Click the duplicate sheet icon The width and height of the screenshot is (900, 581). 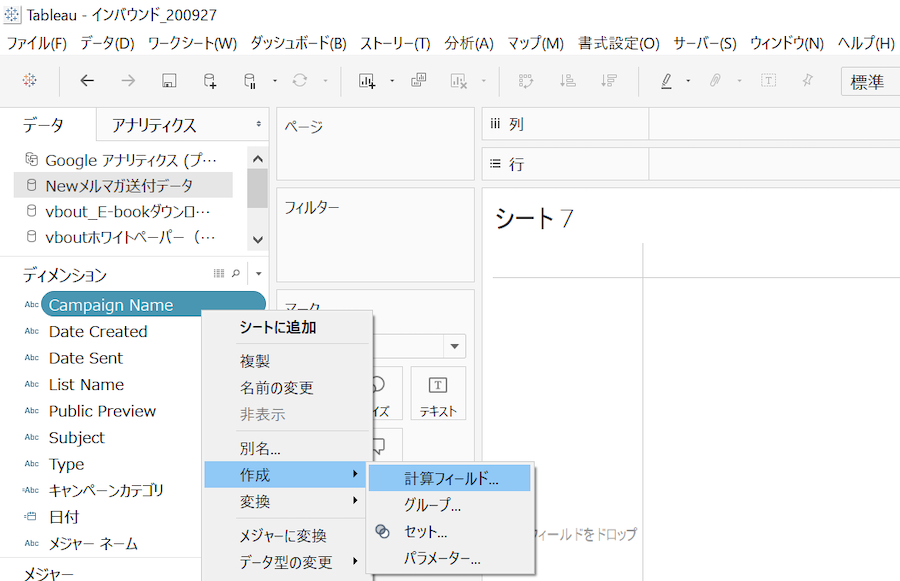click(419, 81)
